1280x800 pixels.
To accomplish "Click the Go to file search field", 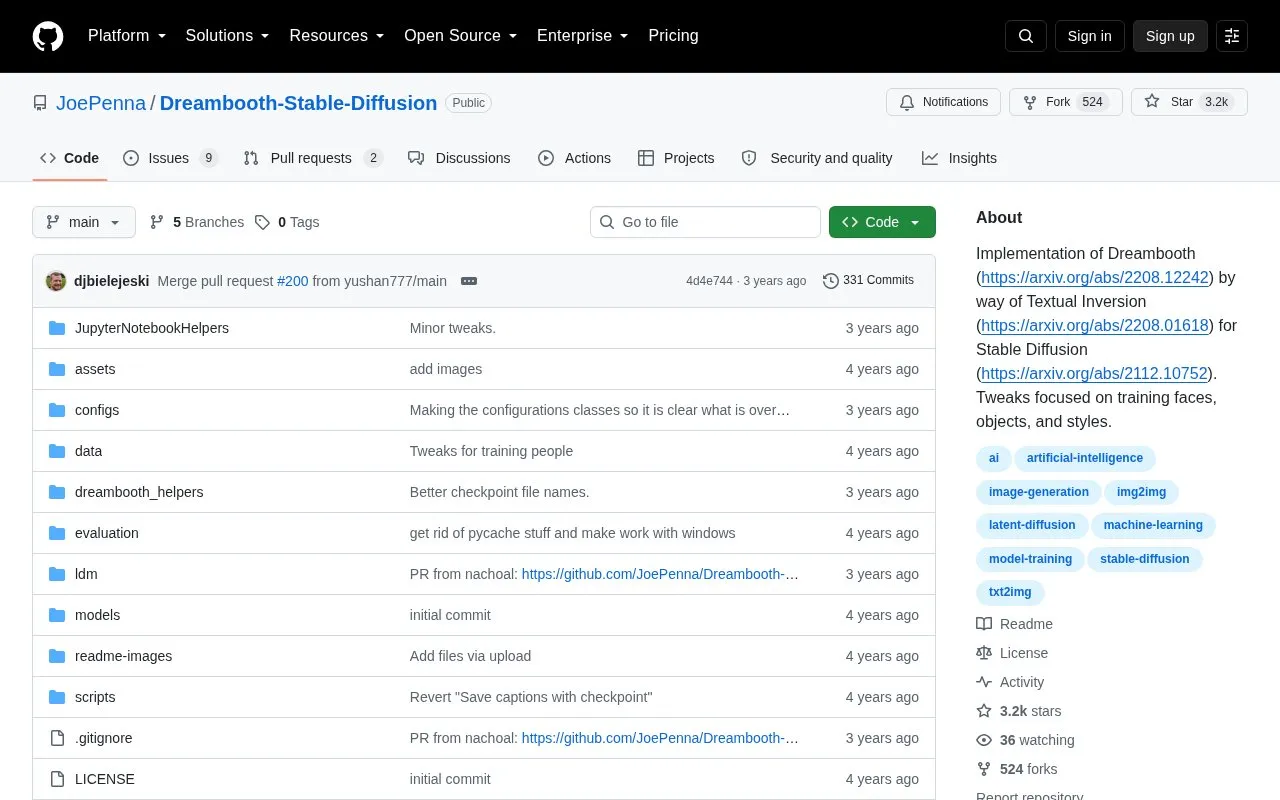I will [x=705, y=222].
